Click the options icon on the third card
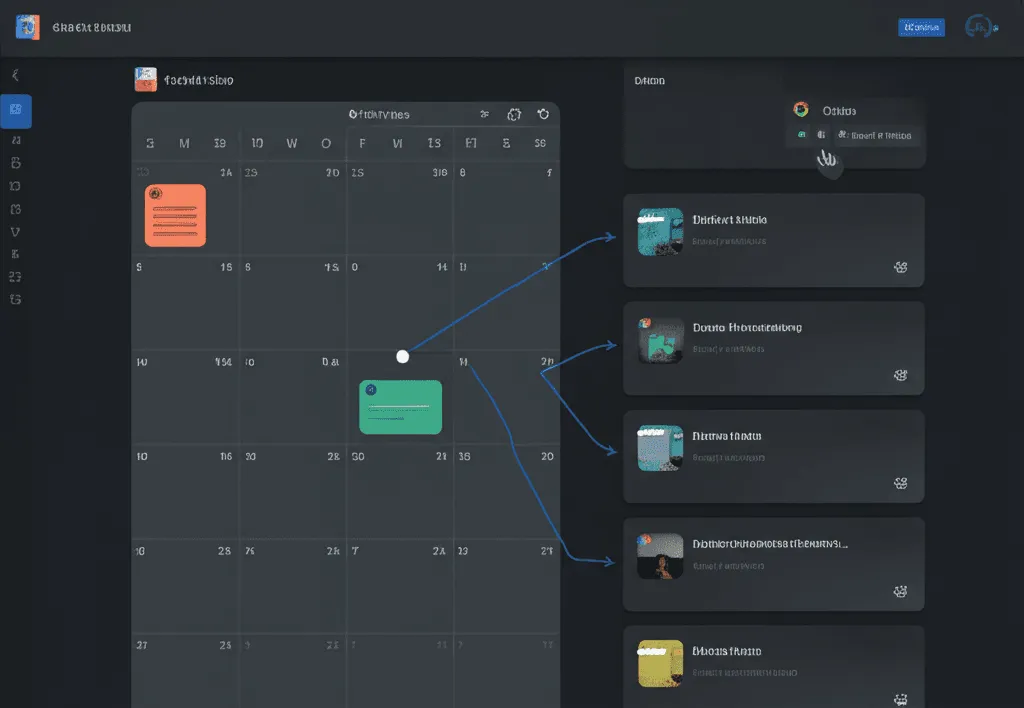Viewport: 1024px width, 708px height. pyautogui.click(x=900, y=483)
